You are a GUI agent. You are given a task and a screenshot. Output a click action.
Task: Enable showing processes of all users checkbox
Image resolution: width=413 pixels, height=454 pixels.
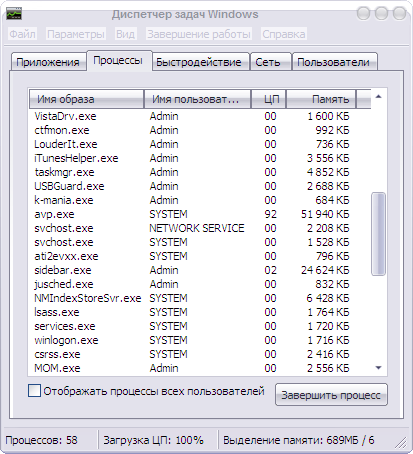tap(34, 390)
